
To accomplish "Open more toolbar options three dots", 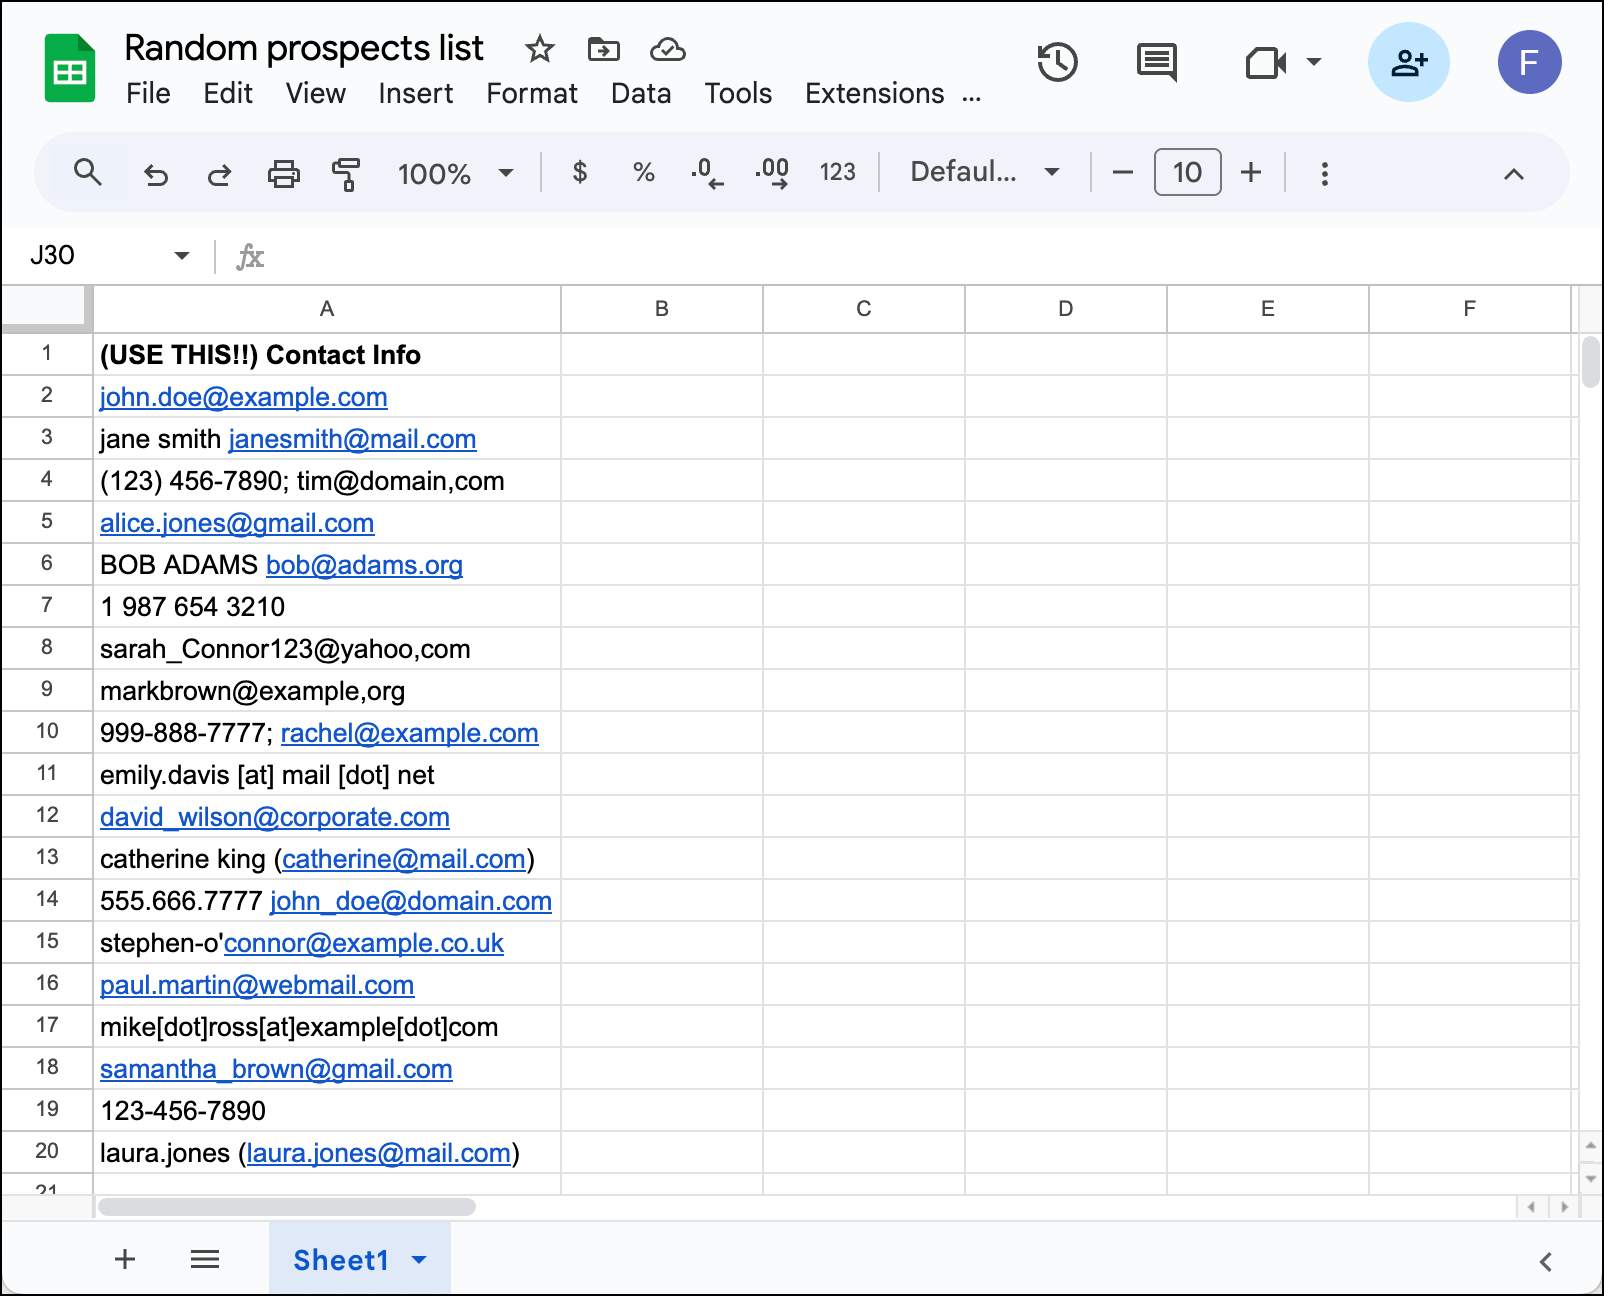I will pyautogui.click(x=1325, y=173).
